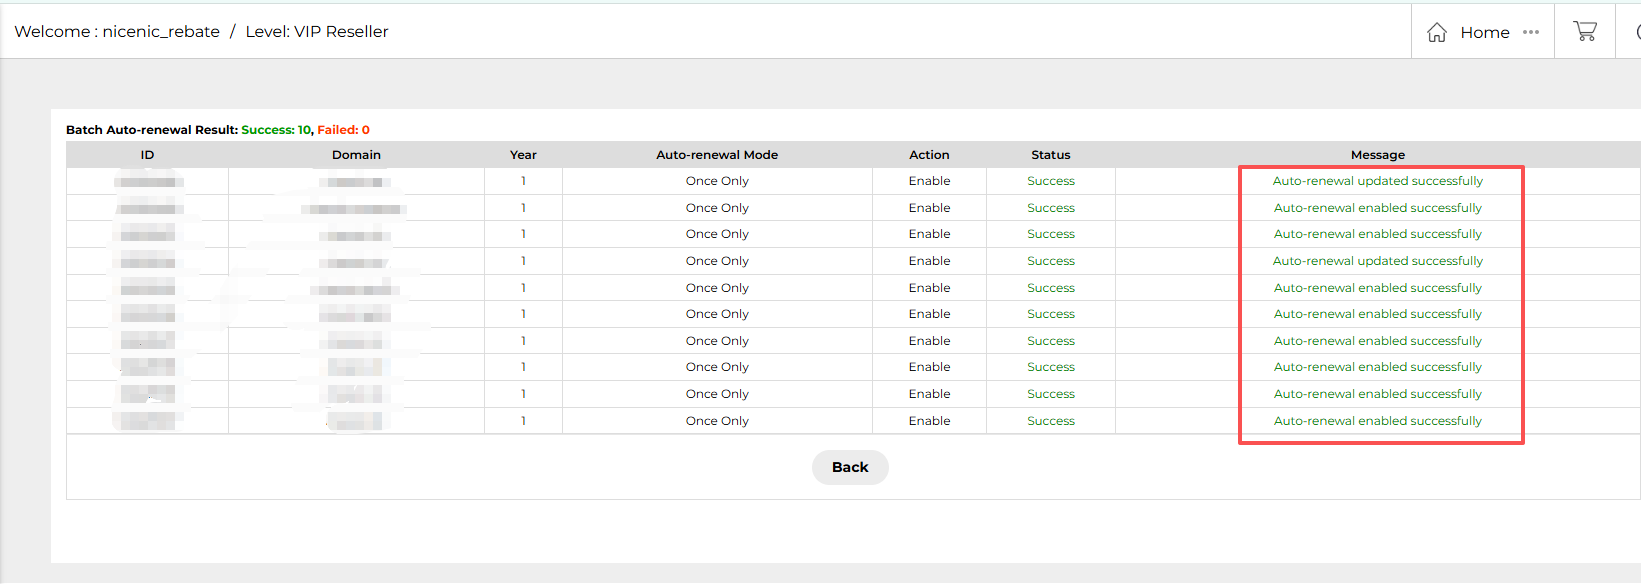This screenshot has width=1641, height=584.
Task: Click the Action column header
Action: pos(929,155)
